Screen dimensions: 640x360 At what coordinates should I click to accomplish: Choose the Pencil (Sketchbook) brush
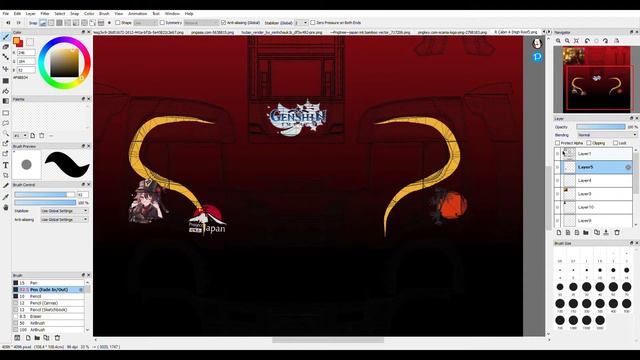point(49,310)
